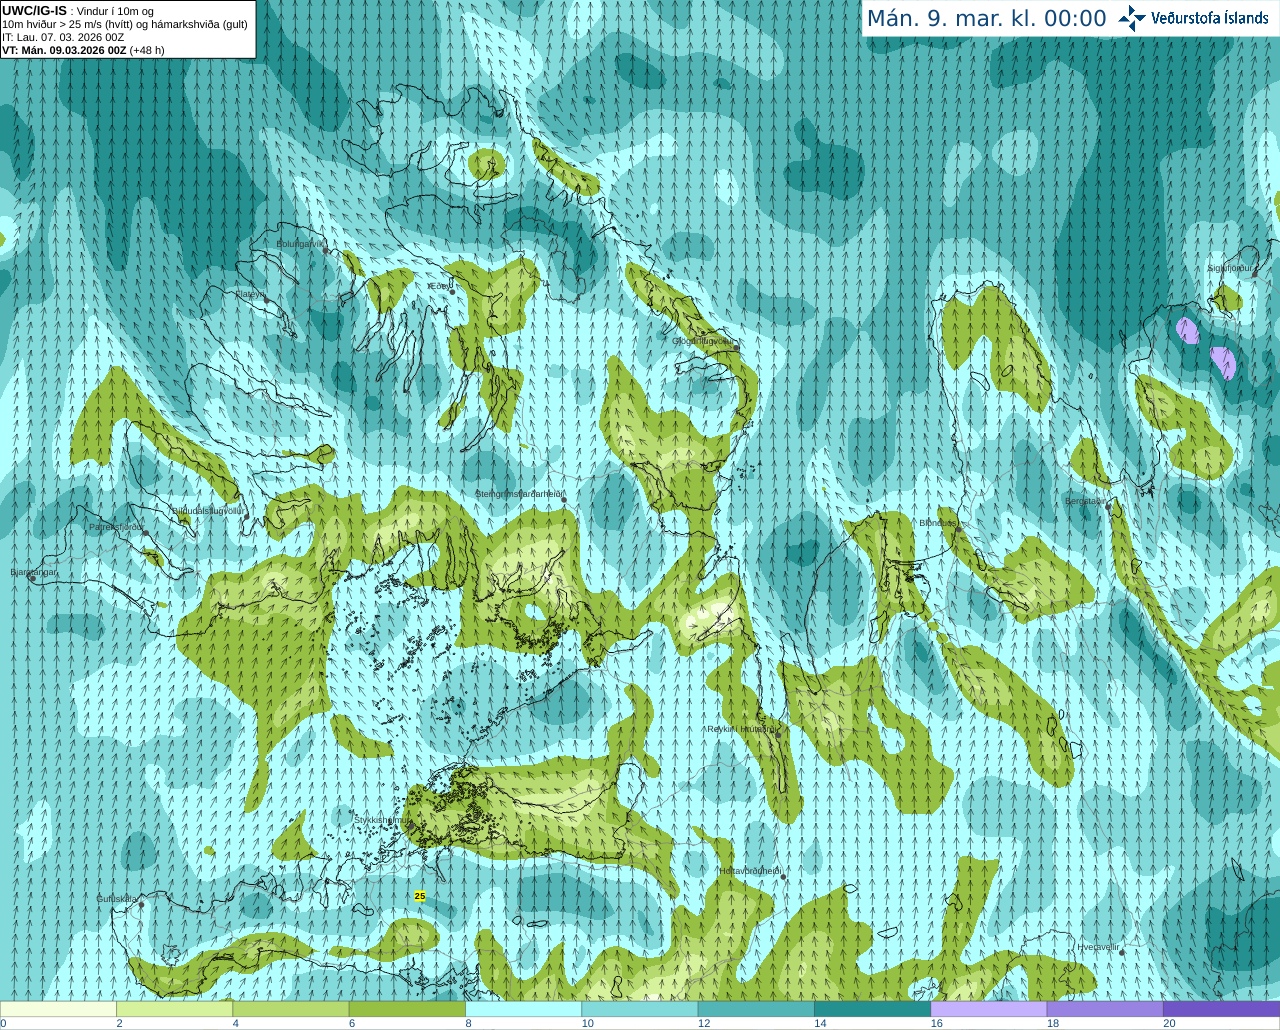1280x1030 pixels.
Task: Click the legend value 10
Action: (x=588, y=1023)
